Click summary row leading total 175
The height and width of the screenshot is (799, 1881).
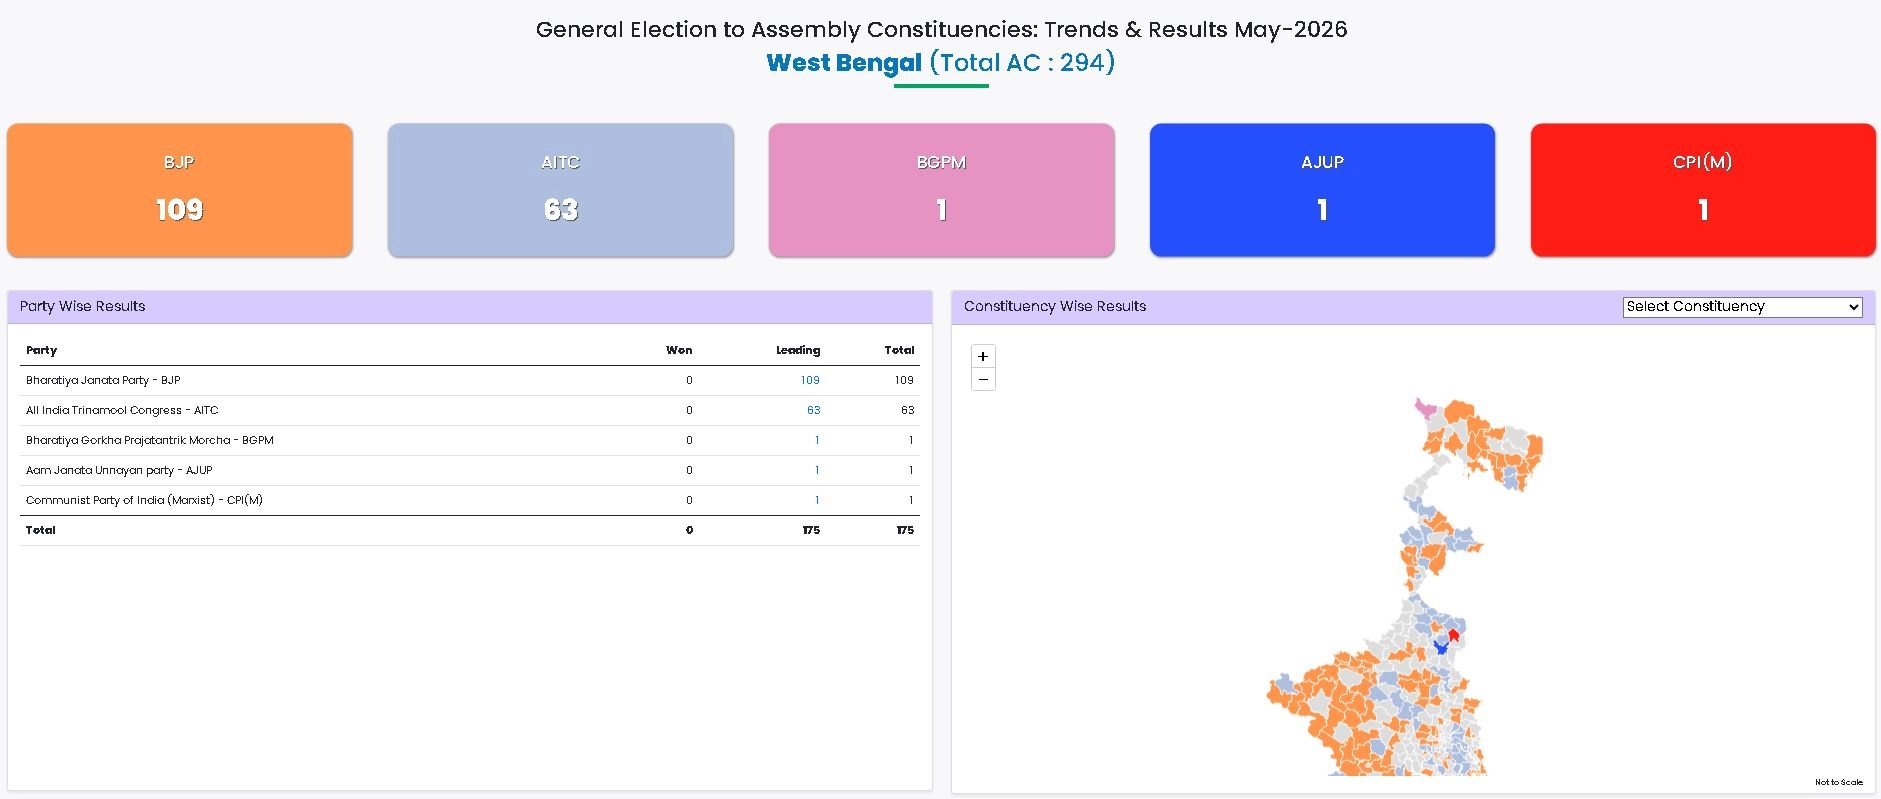coord(811,530)
